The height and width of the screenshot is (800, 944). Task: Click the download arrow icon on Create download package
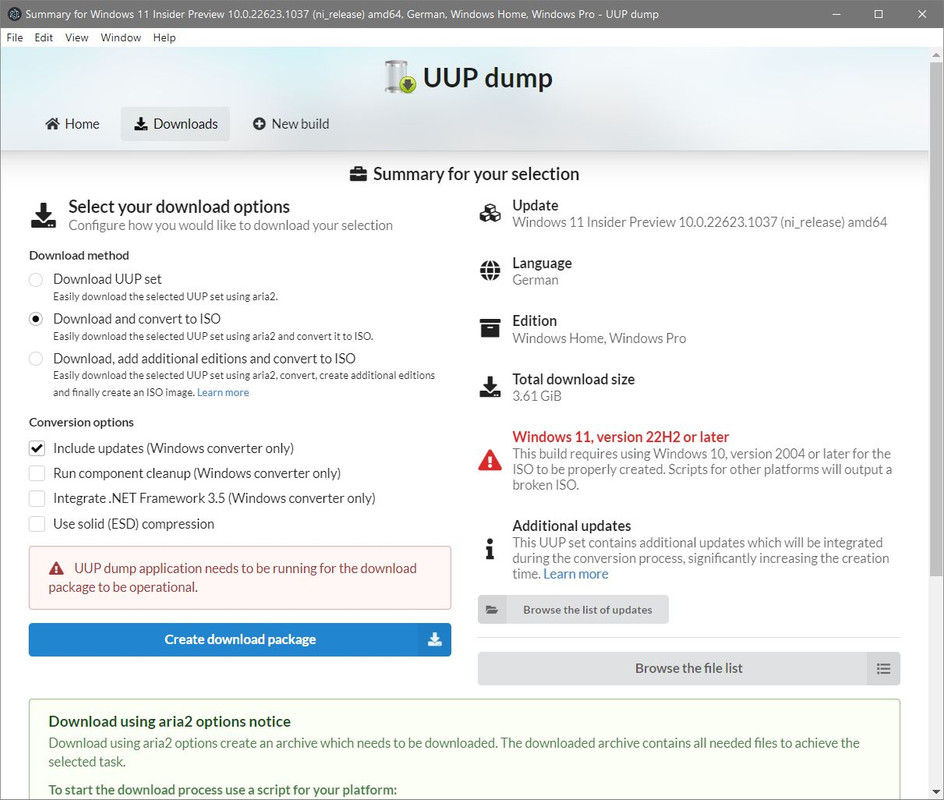point(435,639)
